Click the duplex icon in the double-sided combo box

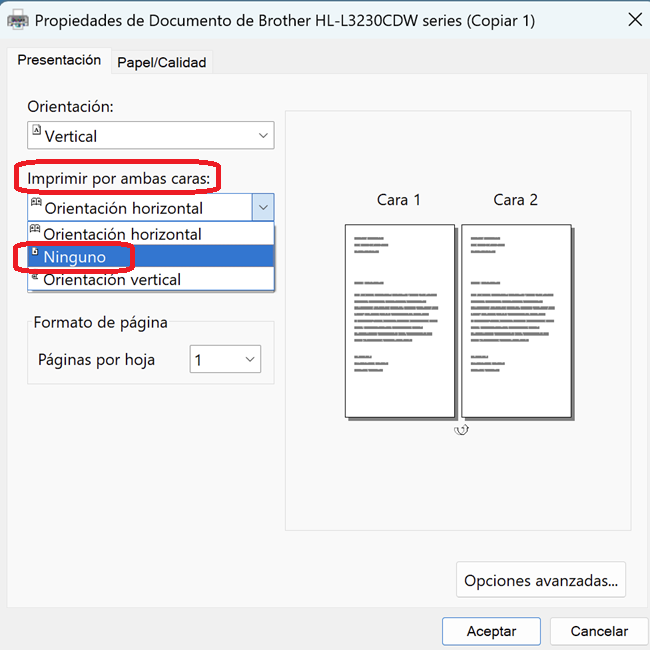click(36, 203)
